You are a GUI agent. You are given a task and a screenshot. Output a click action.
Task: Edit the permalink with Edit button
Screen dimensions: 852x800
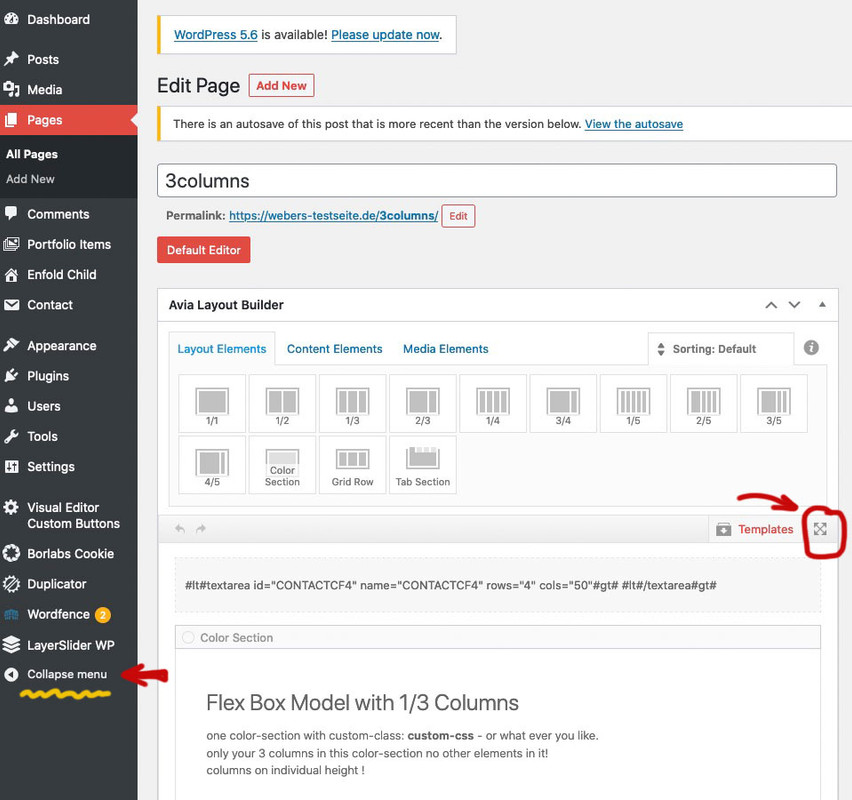[x=458, y=216]
